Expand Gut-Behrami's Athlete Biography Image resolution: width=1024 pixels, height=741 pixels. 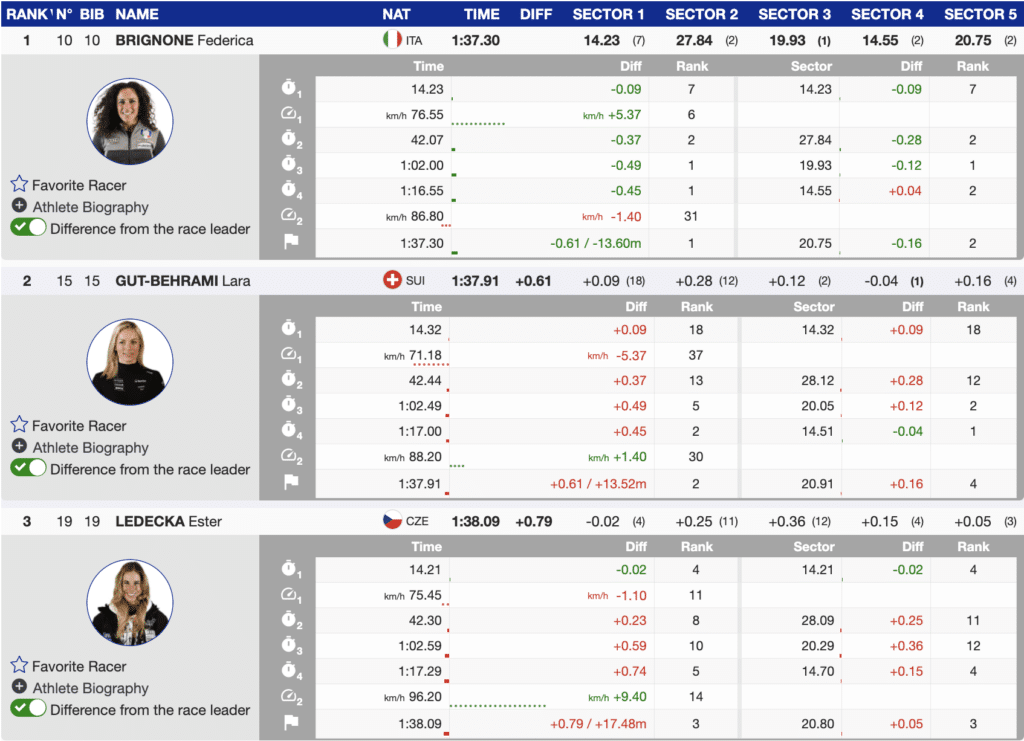19,447
